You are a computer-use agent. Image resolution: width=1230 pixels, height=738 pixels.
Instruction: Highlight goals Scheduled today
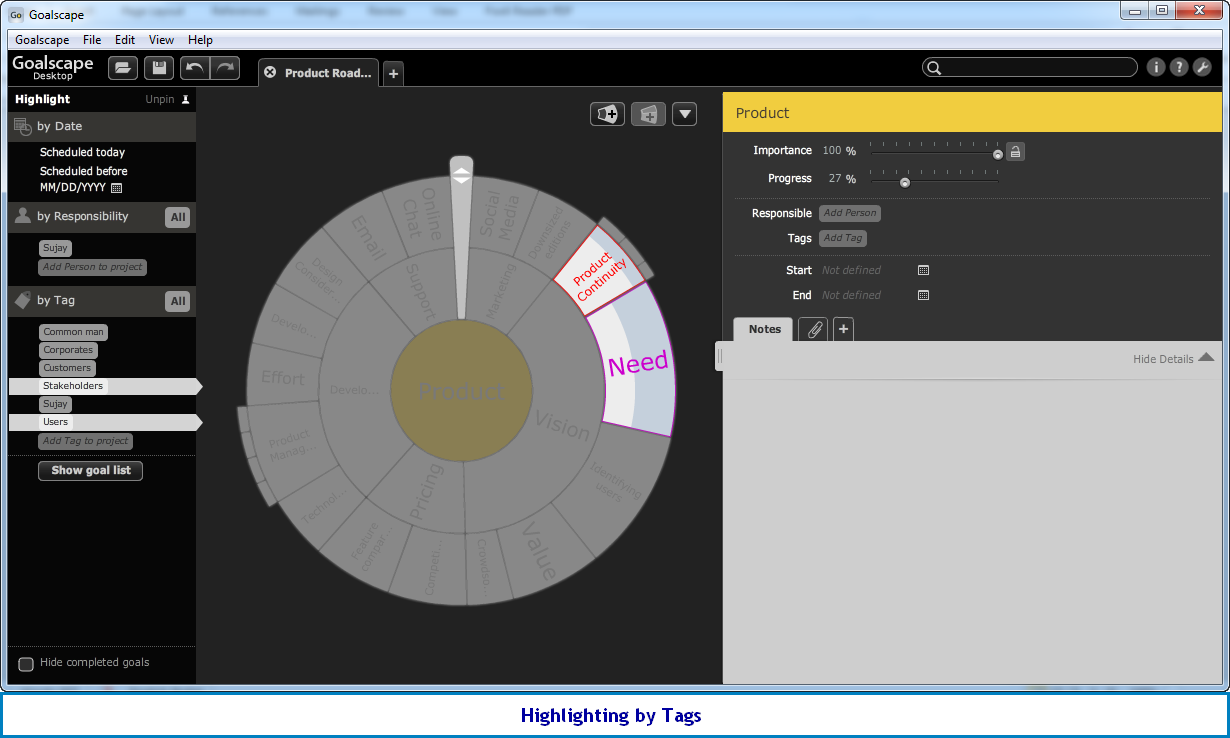(x=82, y=153)
